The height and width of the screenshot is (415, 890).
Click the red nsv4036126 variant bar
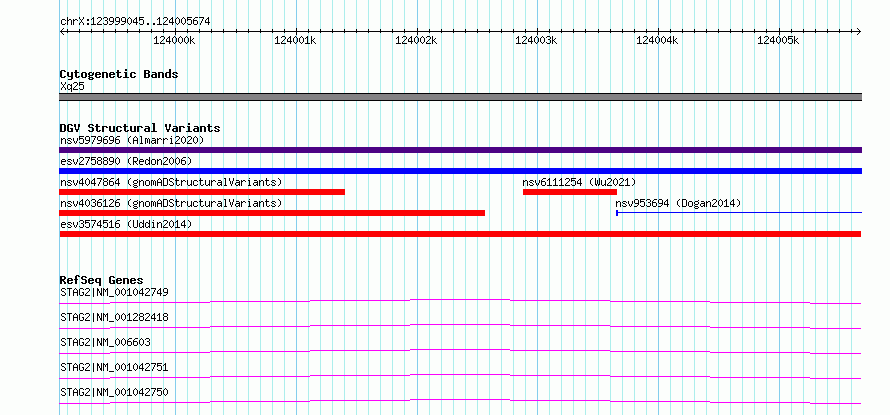pyautogui.click(x=272, y=213)
